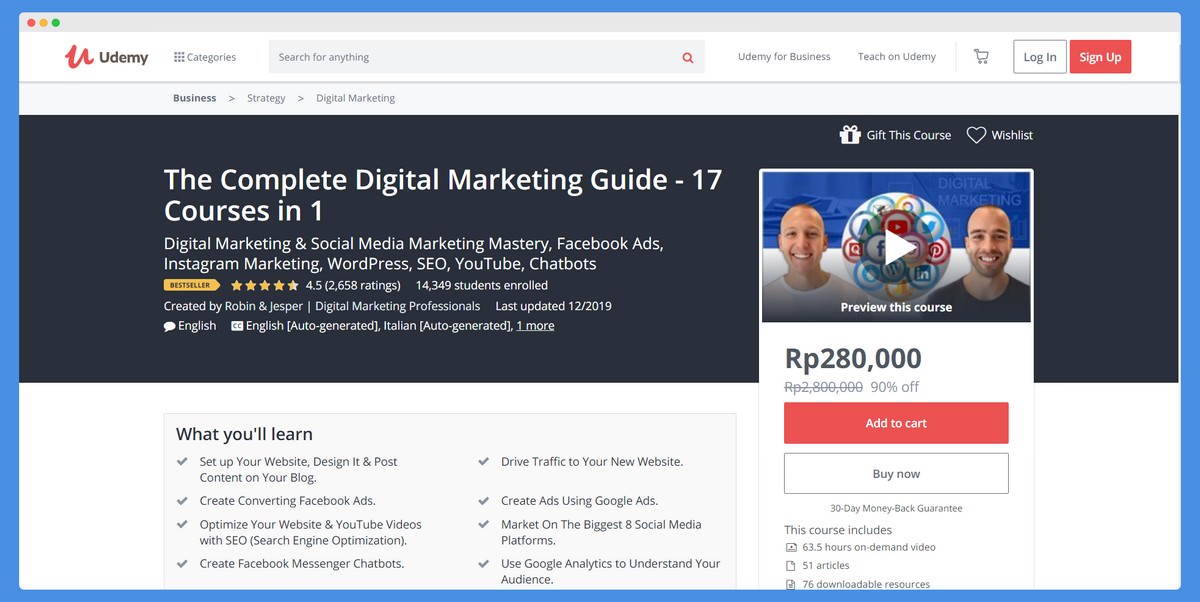Screen dimensions: 1200x602
Task: Click the 51 articles file icon
Action: point(791,565)
